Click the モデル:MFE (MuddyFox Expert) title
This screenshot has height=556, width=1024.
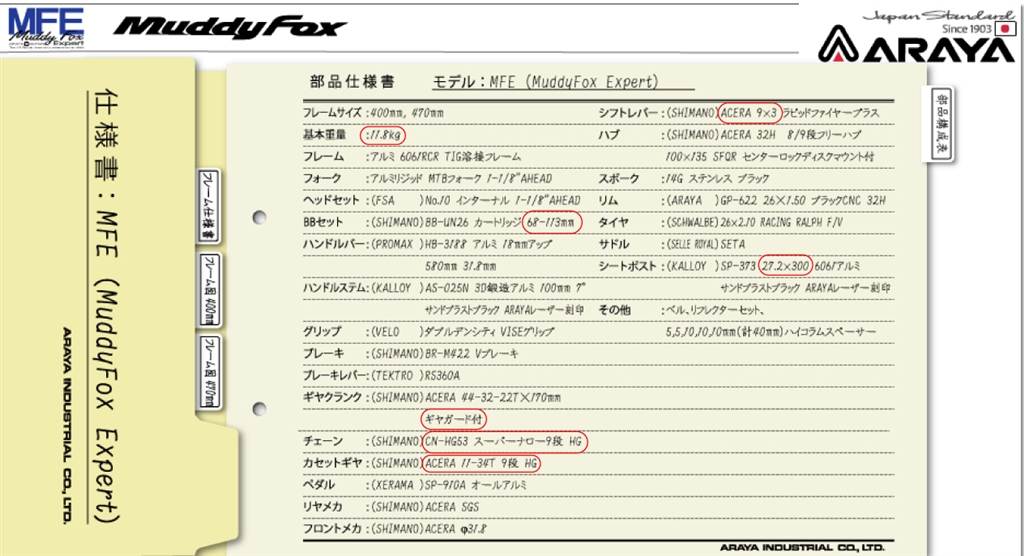tap(545, 82)
